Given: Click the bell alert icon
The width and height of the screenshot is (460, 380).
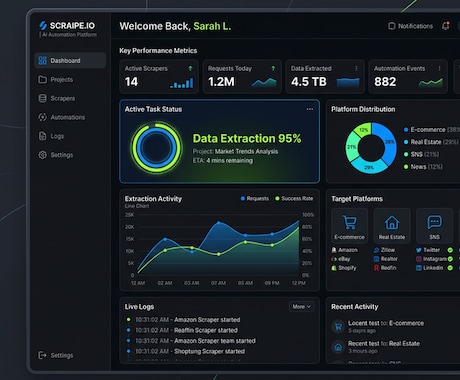Looking at the screenshot, I should tap(446, 26).
